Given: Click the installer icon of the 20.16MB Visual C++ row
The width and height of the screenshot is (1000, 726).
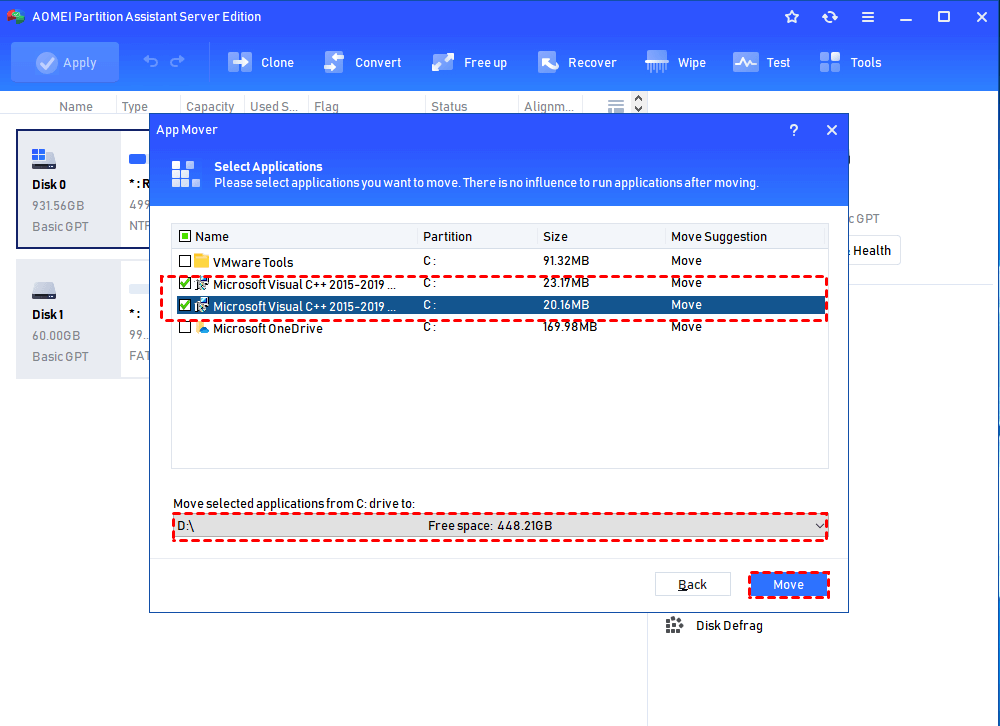Looking at the screenshot, I should click(202, 306).
